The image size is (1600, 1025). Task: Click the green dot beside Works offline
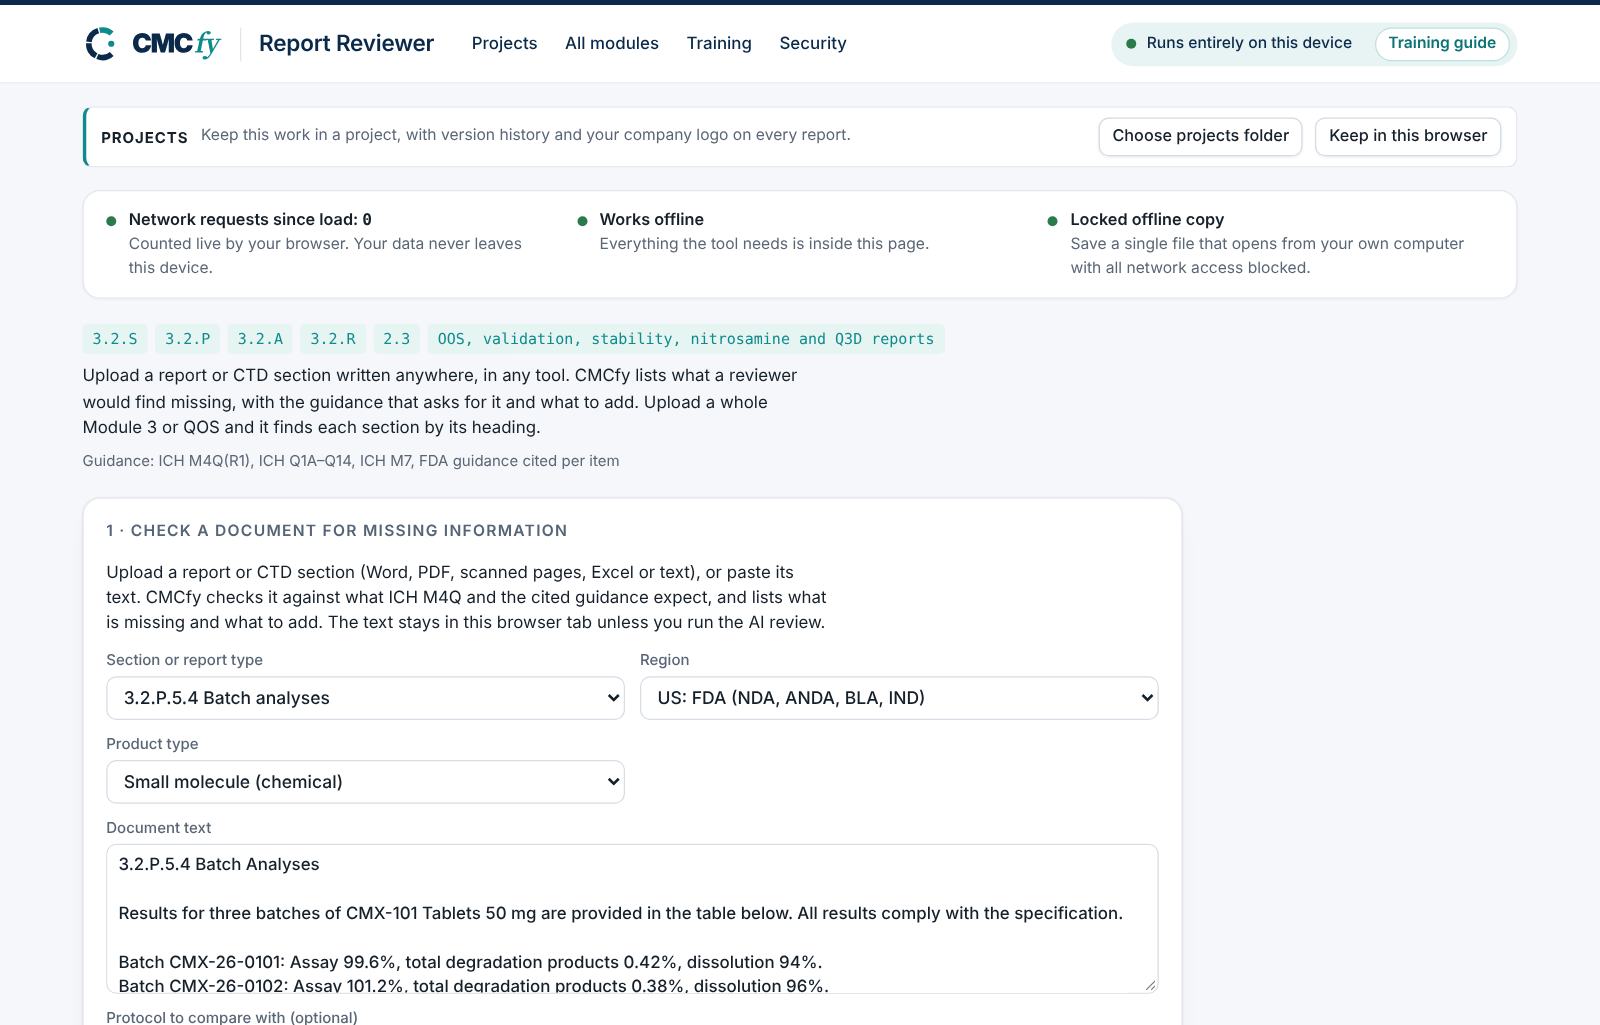click(582, 221)
